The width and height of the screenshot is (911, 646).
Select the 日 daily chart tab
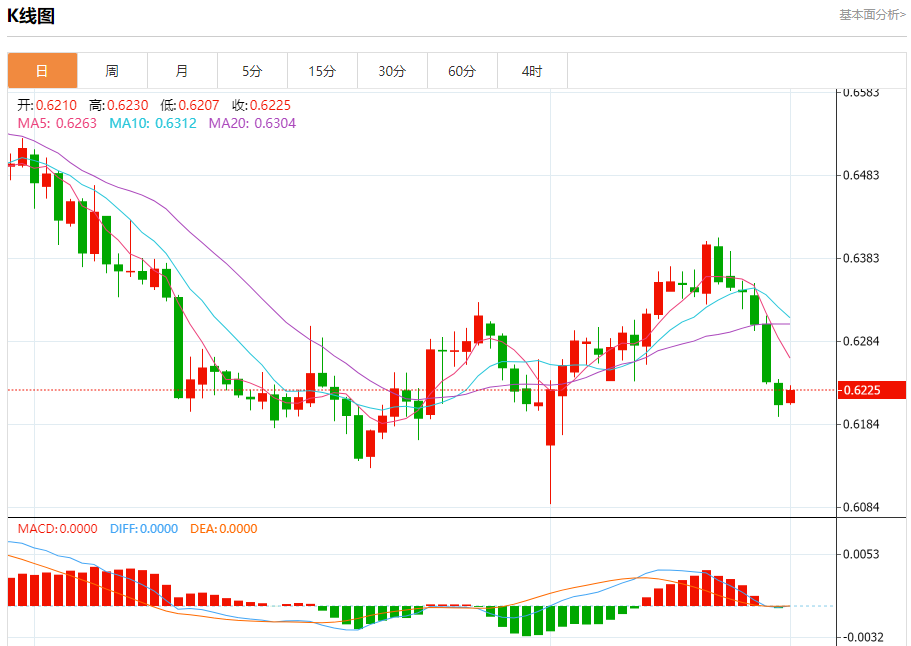pyautogui.click(x=42, y=71)
